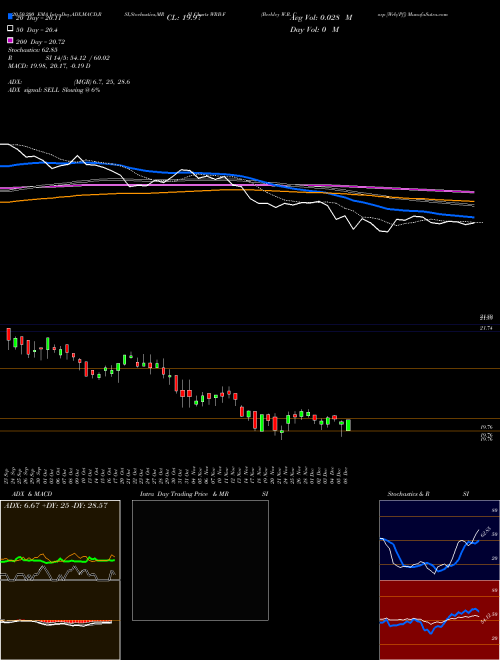500x660 pixels.
Task: Click the 21.74 price axis label
Action: tap(486, 328)
